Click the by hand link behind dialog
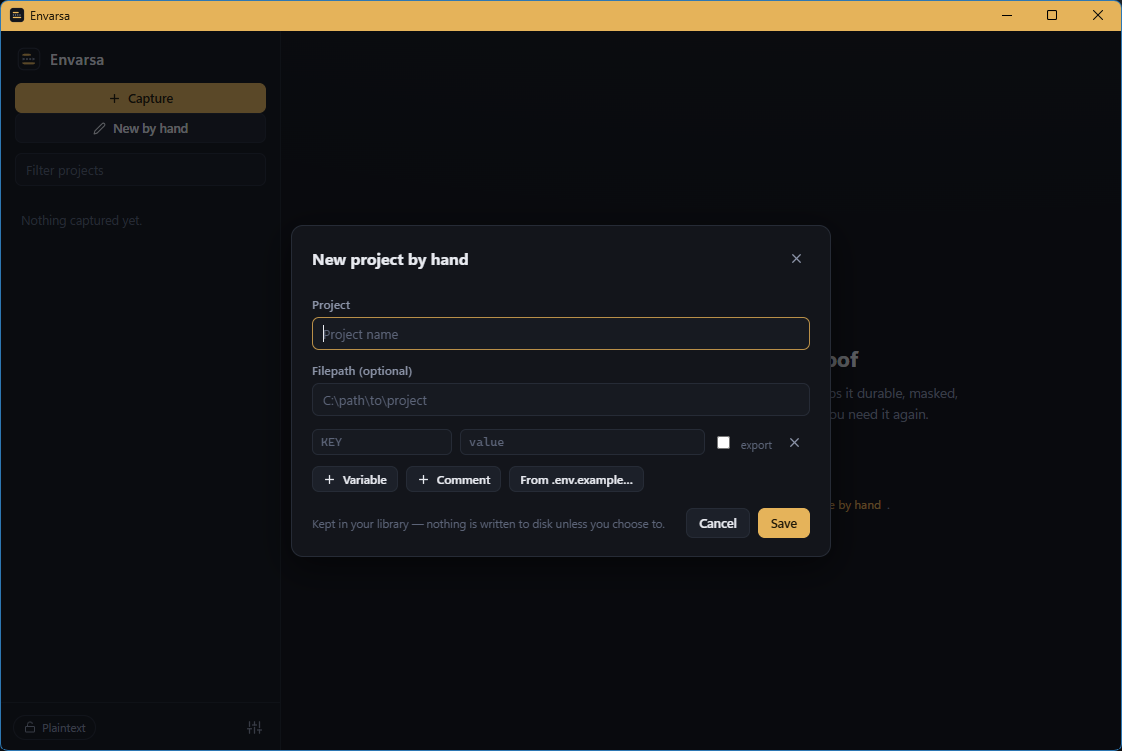This screenshot has height=751, width=1122. point(857,505)
